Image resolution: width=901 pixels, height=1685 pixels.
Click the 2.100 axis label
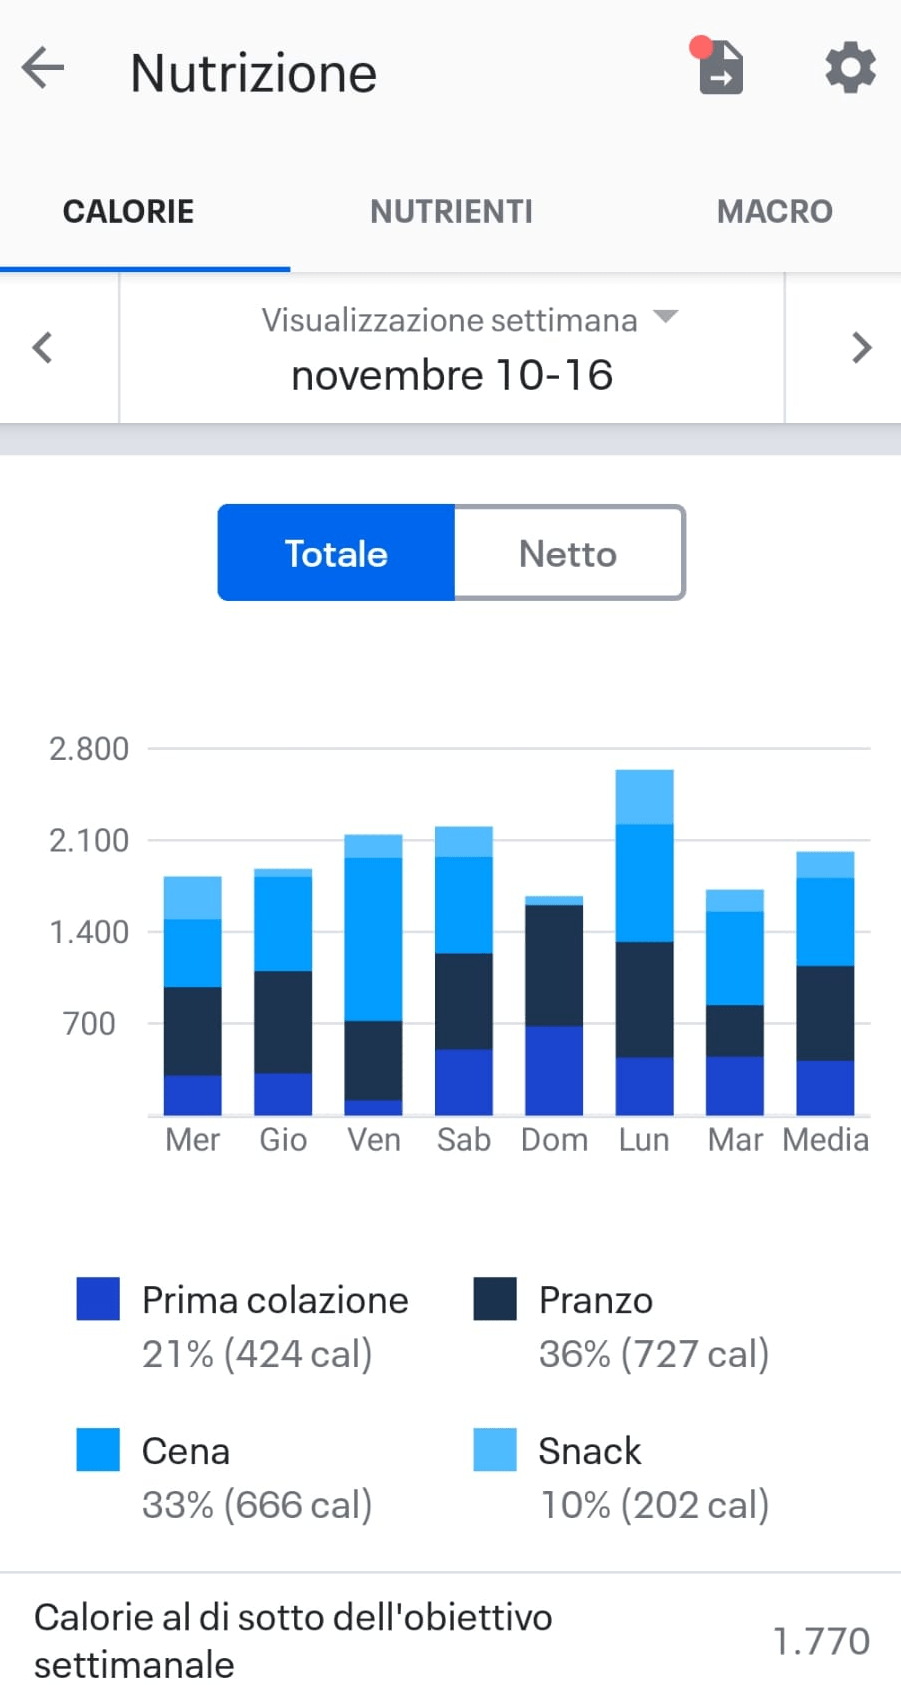coord(89,841)
